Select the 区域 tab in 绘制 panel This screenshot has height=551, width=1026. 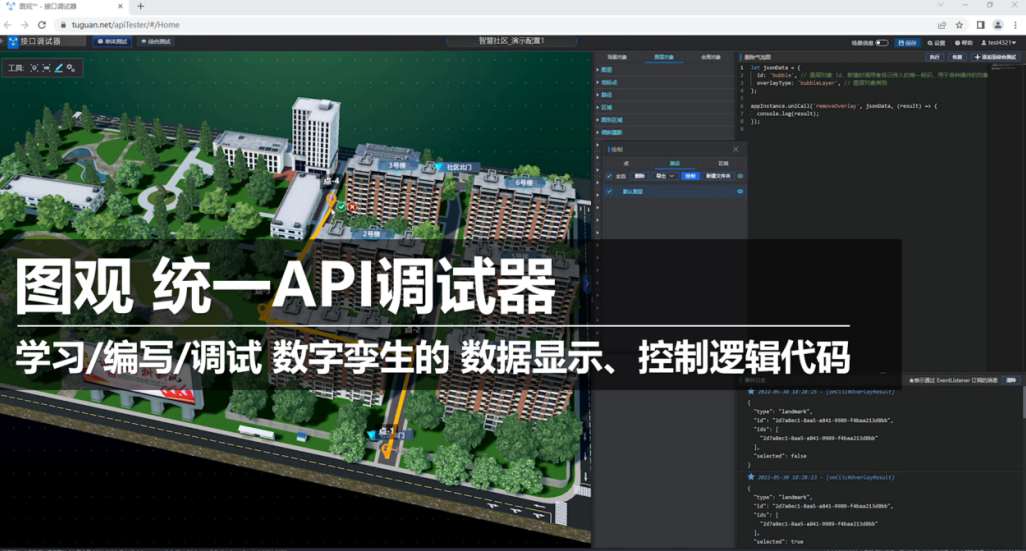point(723,164)
